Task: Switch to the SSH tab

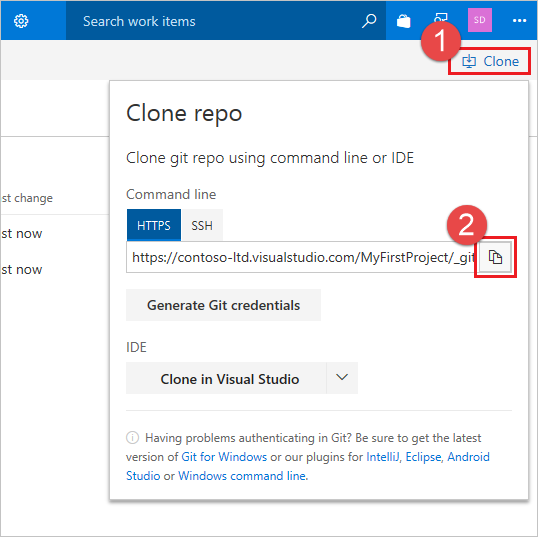Action: coord(202,225)
